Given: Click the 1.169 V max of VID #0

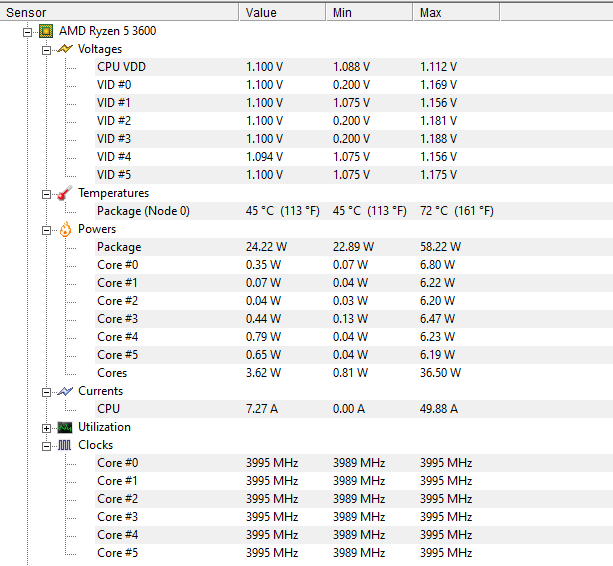Looking at the screenshot, I should coord(438,85).
